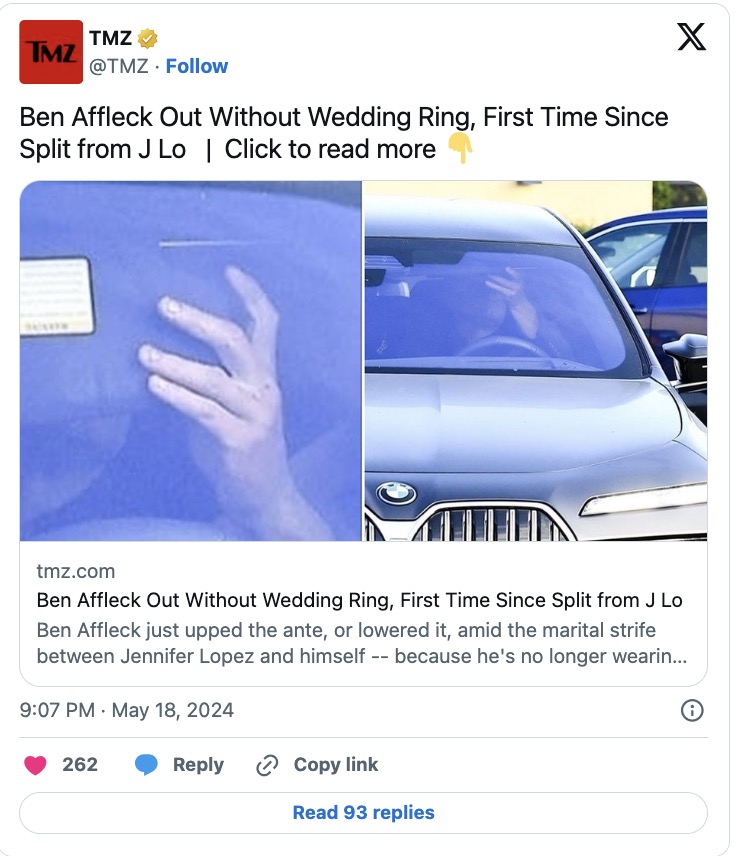Screen dimensions: 738x856
Task: Click the blue reply speech bubble icon
Action: pyautogui.click(x=146, y=765)
